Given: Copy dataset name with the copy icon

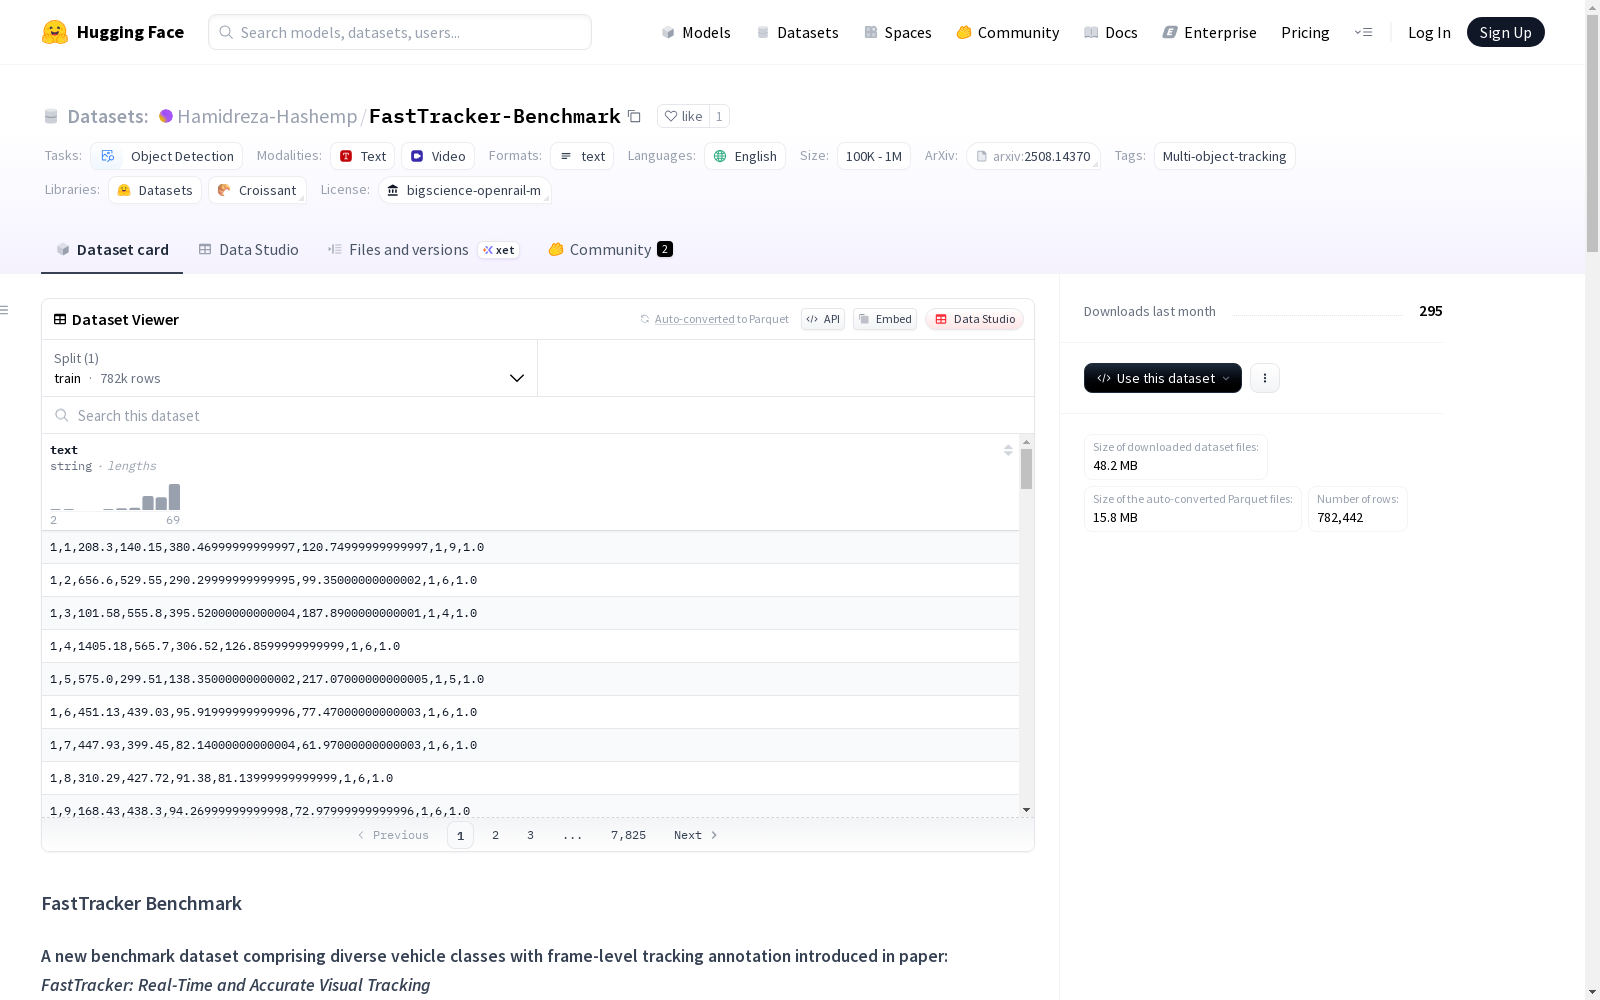Looking at the screenshot, I should 634,116.
